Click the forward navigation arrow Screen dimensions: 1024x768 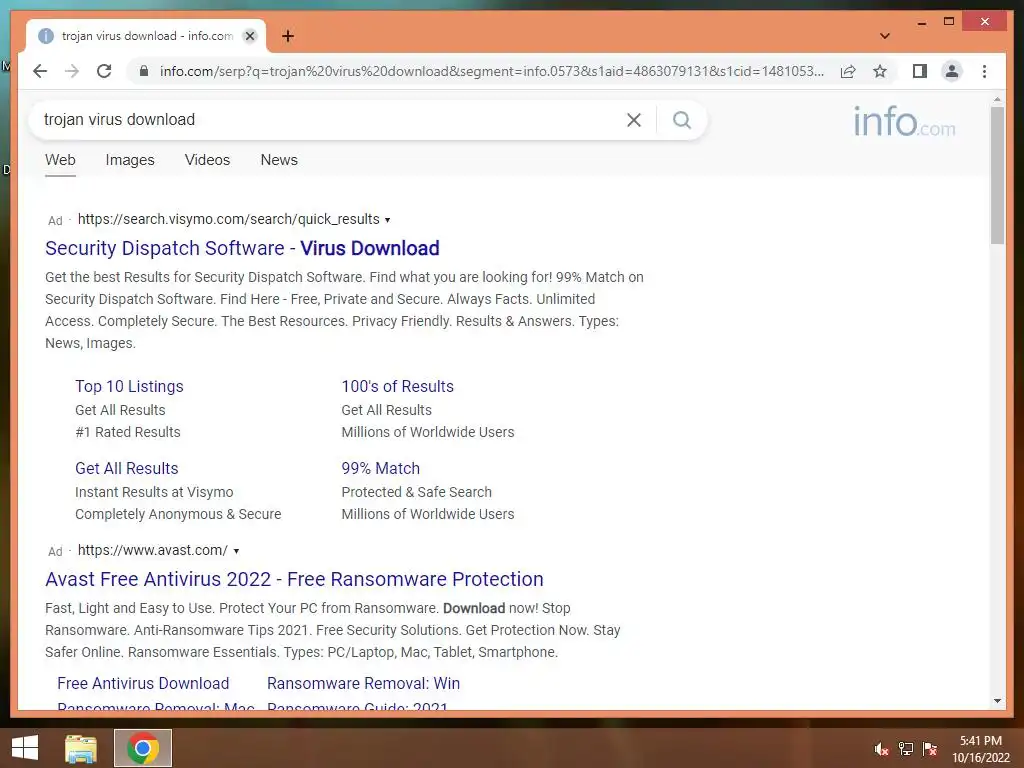pos(72,71)
